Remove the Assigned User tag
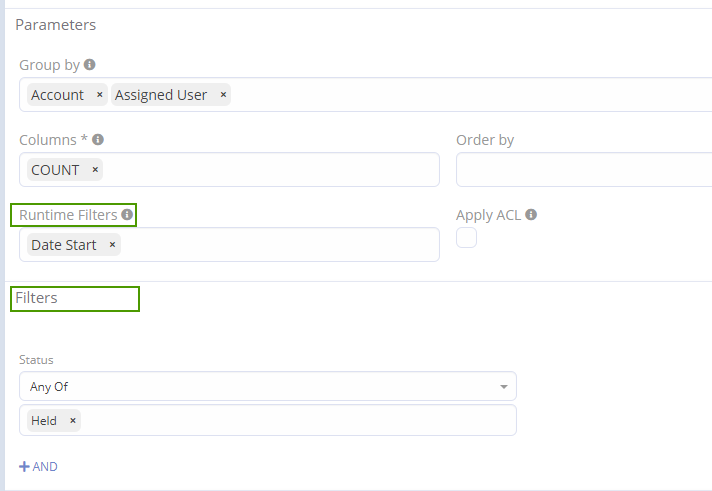 [223, 95]
